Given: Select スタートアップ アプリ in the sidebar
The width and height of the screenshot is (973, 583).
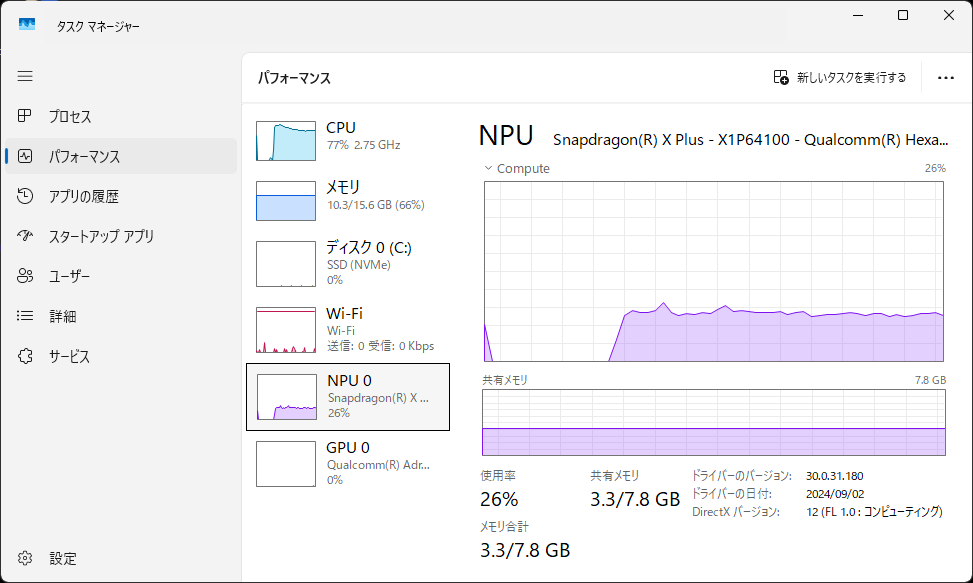Looking at the screenshot, I should coord(25,236).
